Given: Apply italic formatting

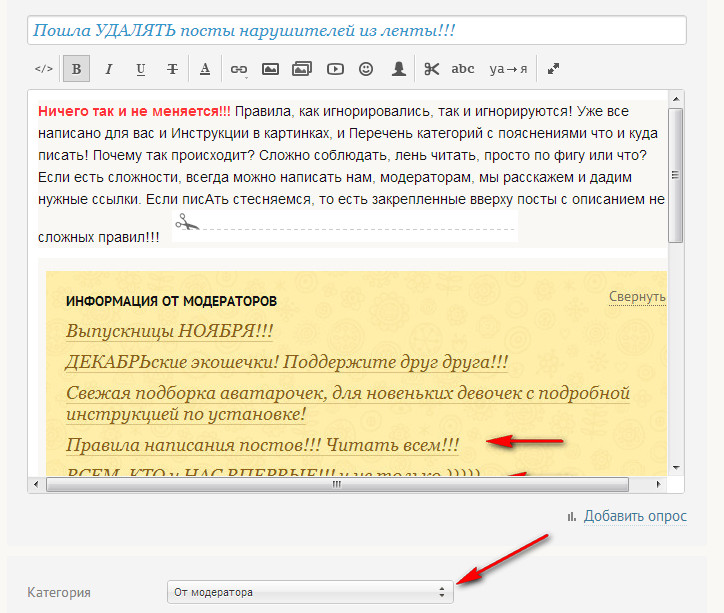Looking at the screenshot, I should (x=109, y=69).
